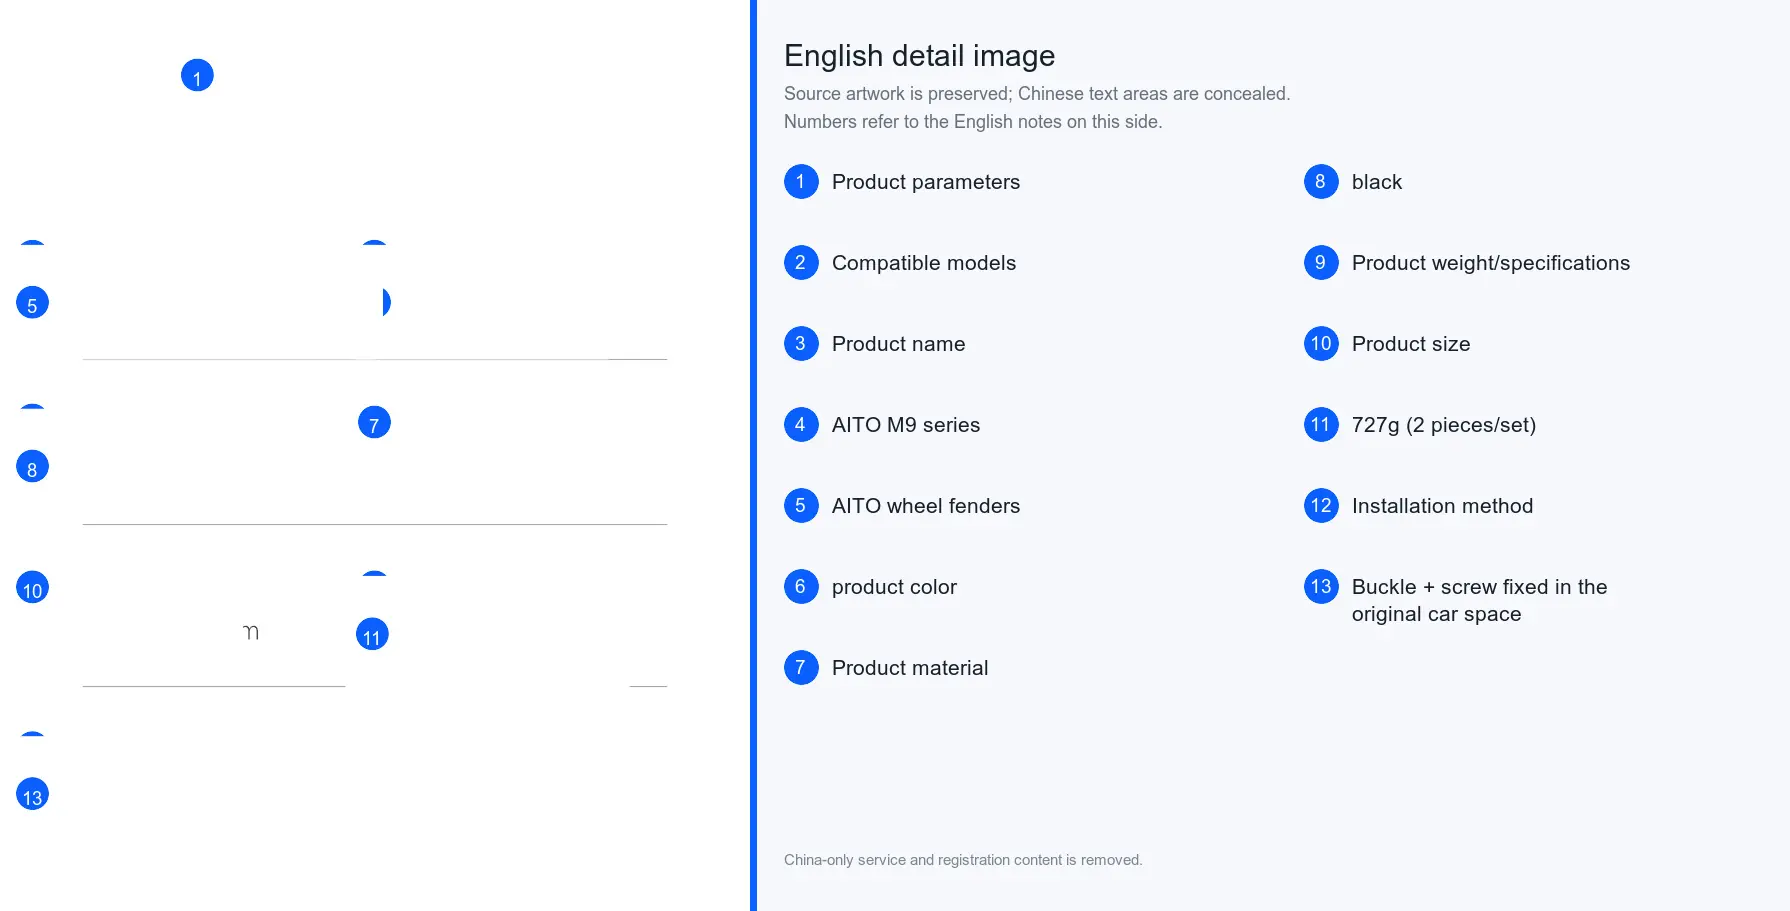This screenshot has width=1790, height=911.
Task: Select legend badge 12 beside Installation method
Action: tap(1321, 506)
